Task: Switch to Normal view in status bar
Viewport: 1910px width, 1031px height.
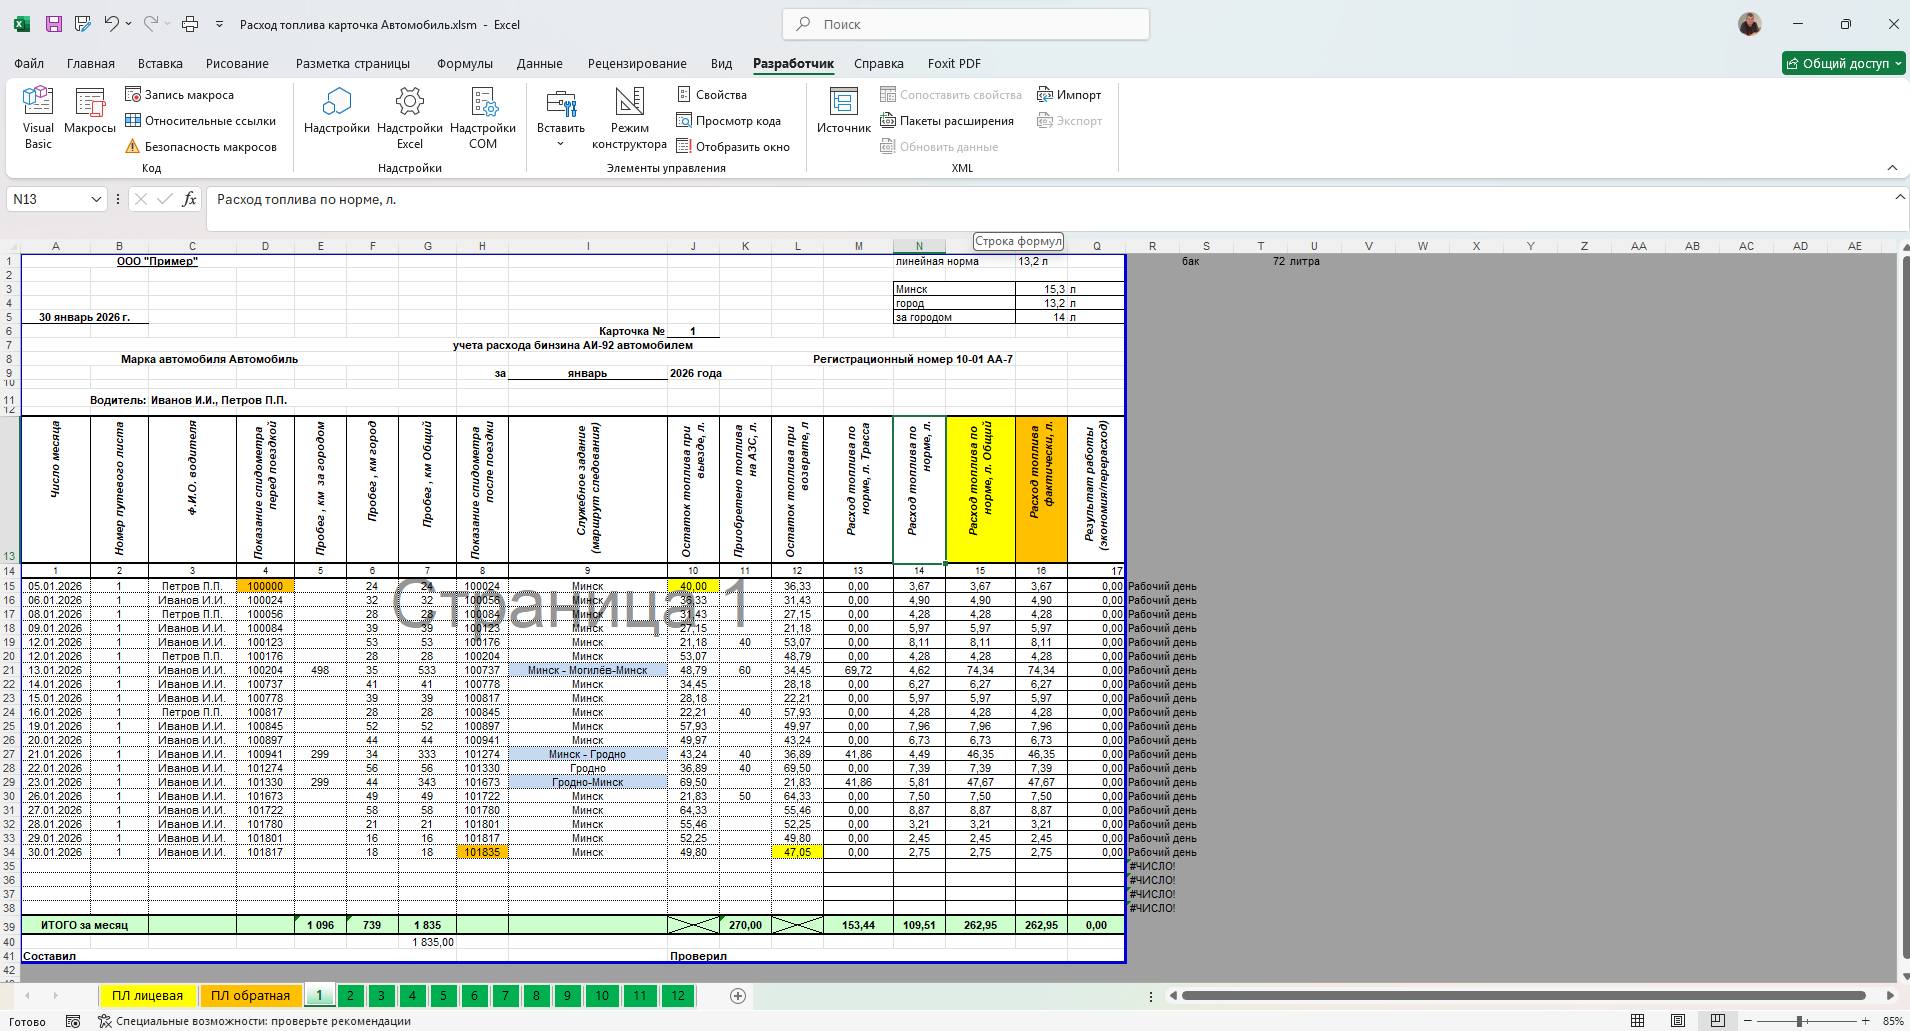Action: pos(1637,1021)
